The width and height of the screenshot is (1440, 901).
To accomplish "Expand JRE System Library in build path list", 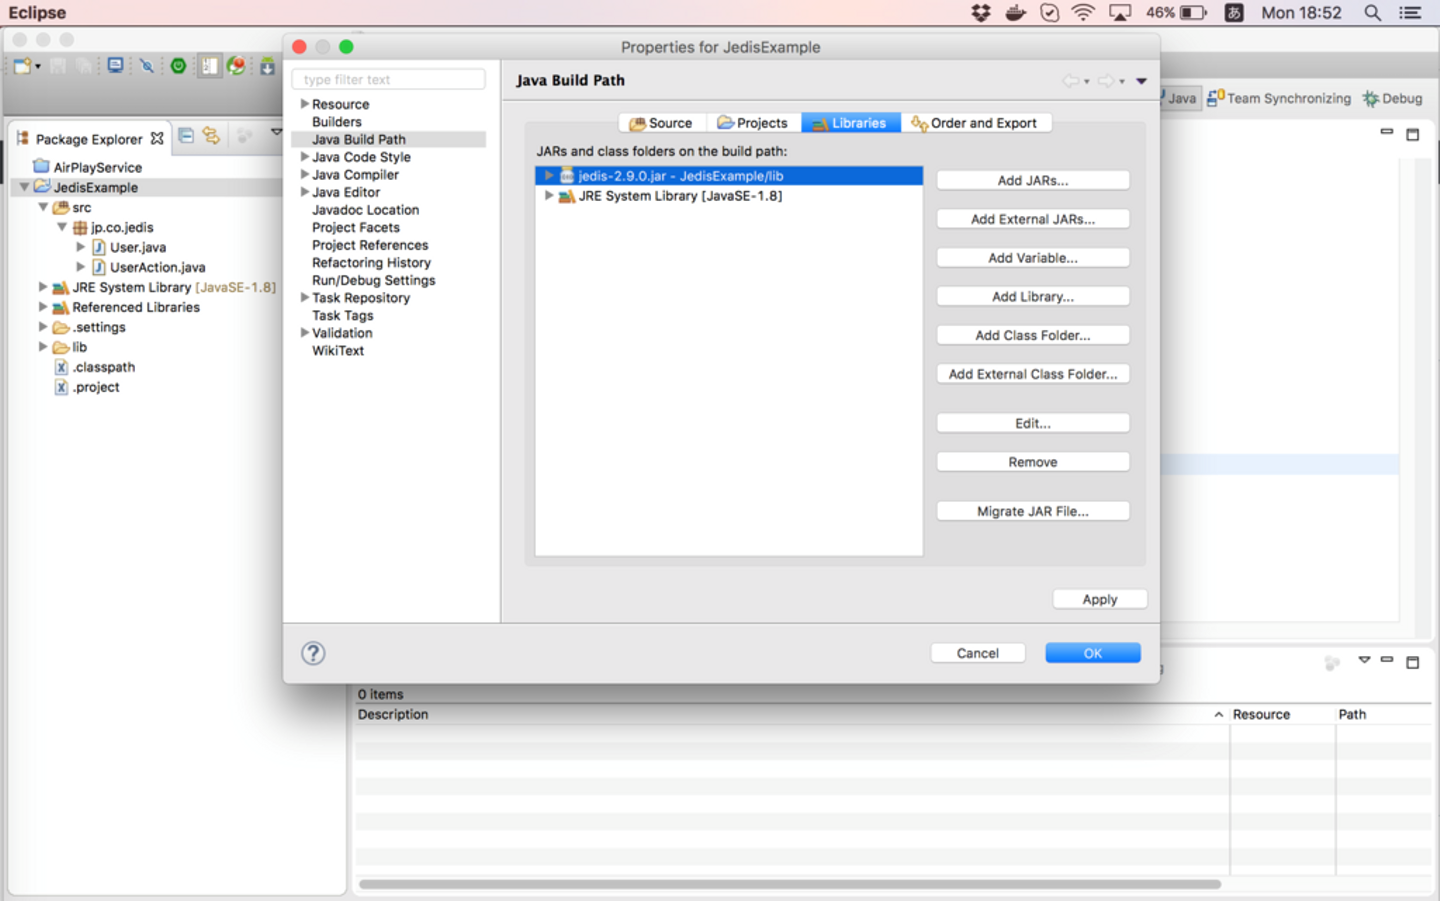I will pos(549,196).
